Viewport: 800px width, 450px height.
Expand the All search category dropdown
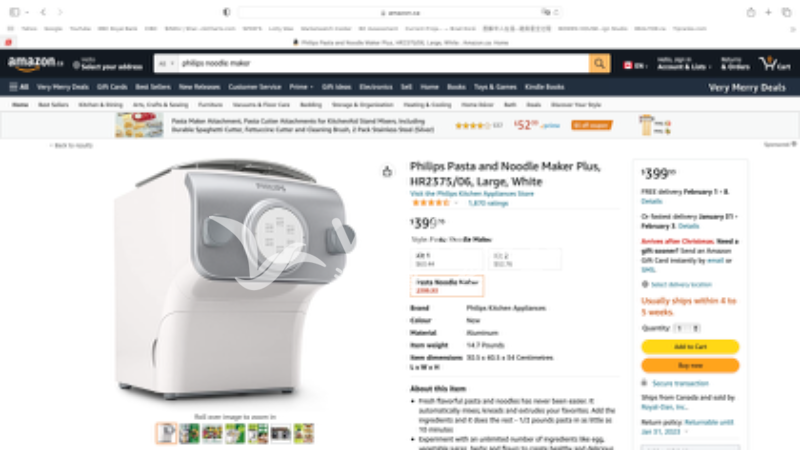166,63
